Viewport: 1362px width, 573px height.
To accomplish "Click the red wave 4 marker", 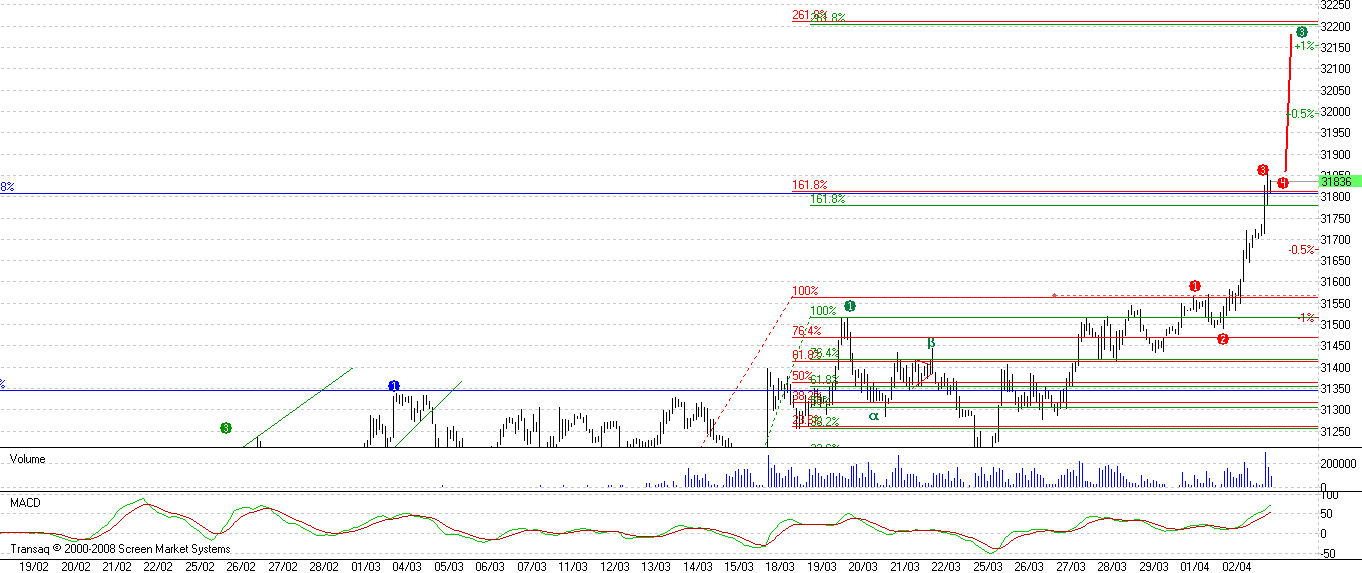I will pos(1283,182).
